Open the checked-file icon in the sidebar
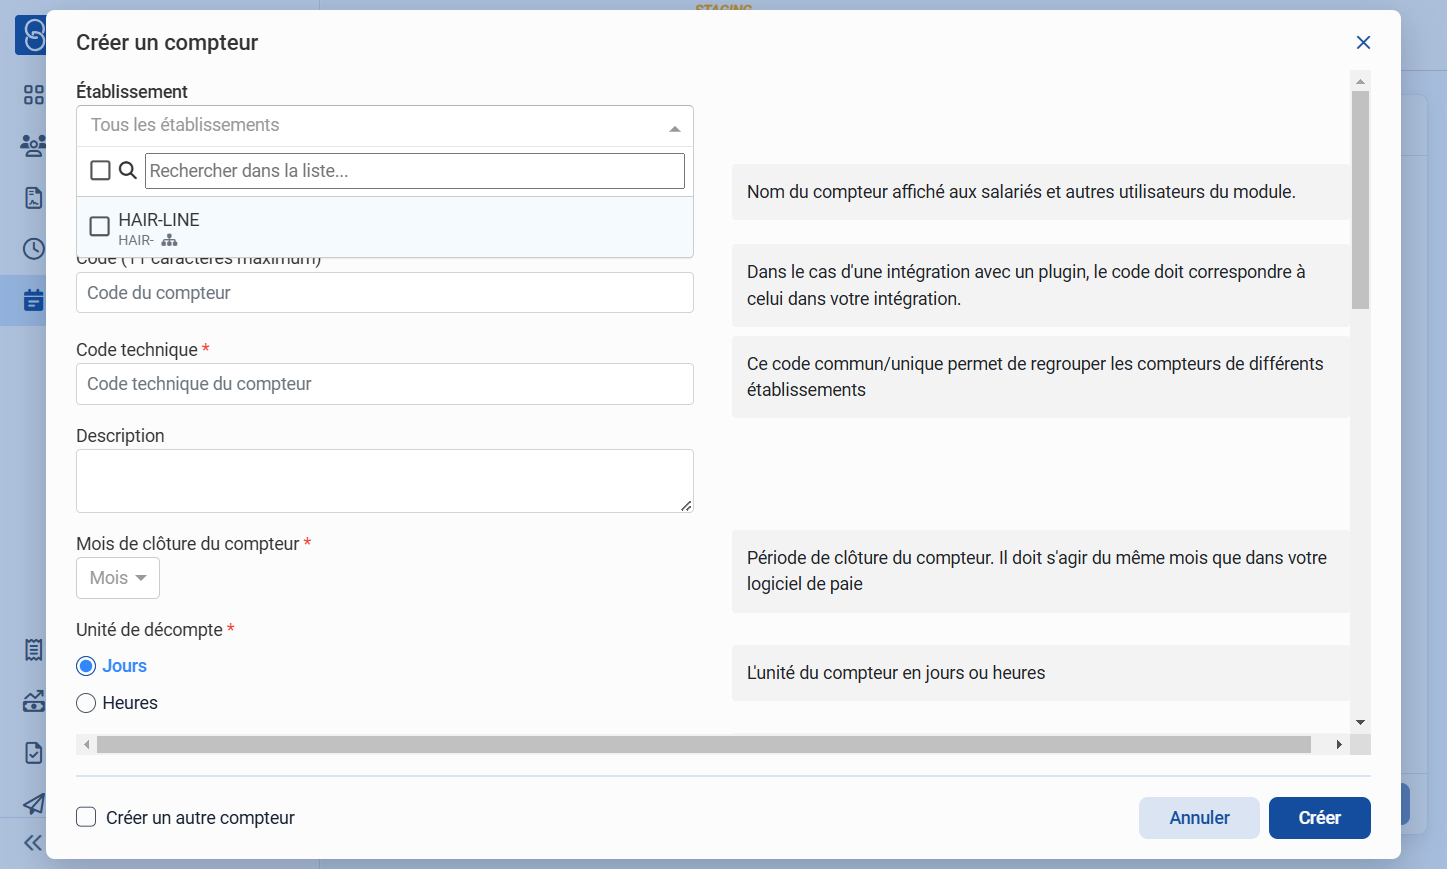Screen dimensions: 1447x869 click(34, 752)
